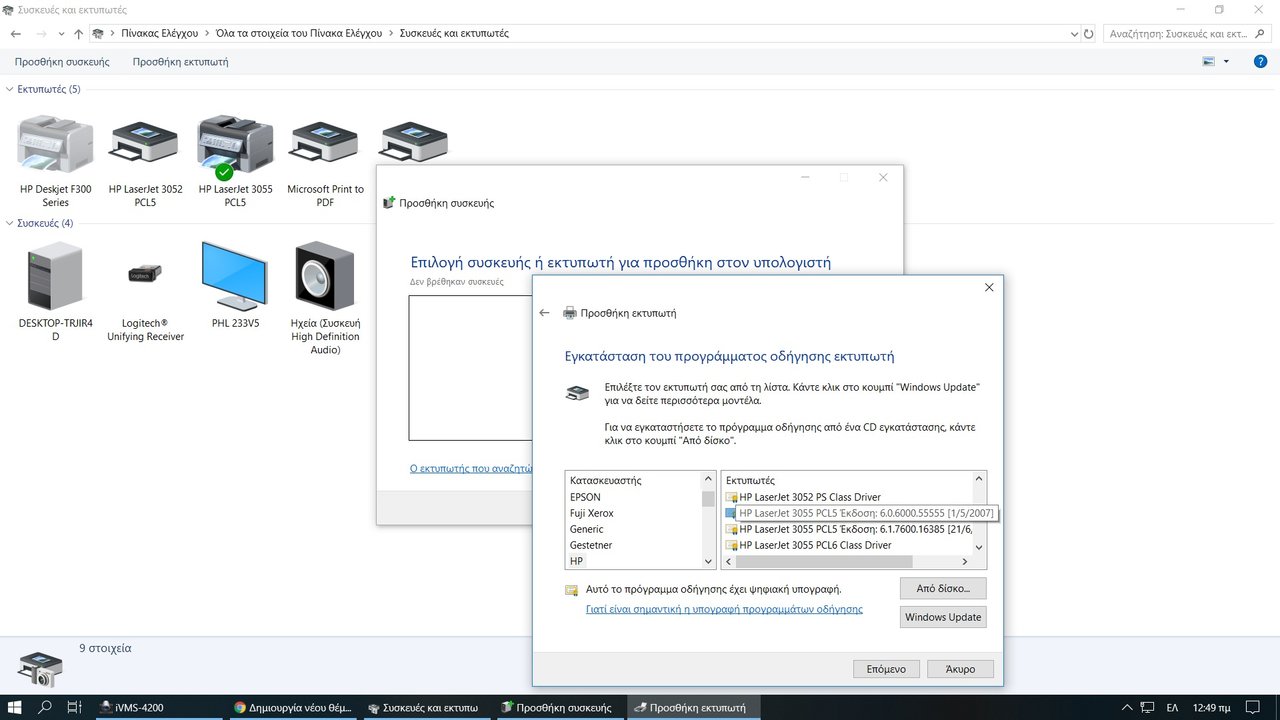Open the driver signing importance link
1280x720 pixels.
[x=724, y=609]
